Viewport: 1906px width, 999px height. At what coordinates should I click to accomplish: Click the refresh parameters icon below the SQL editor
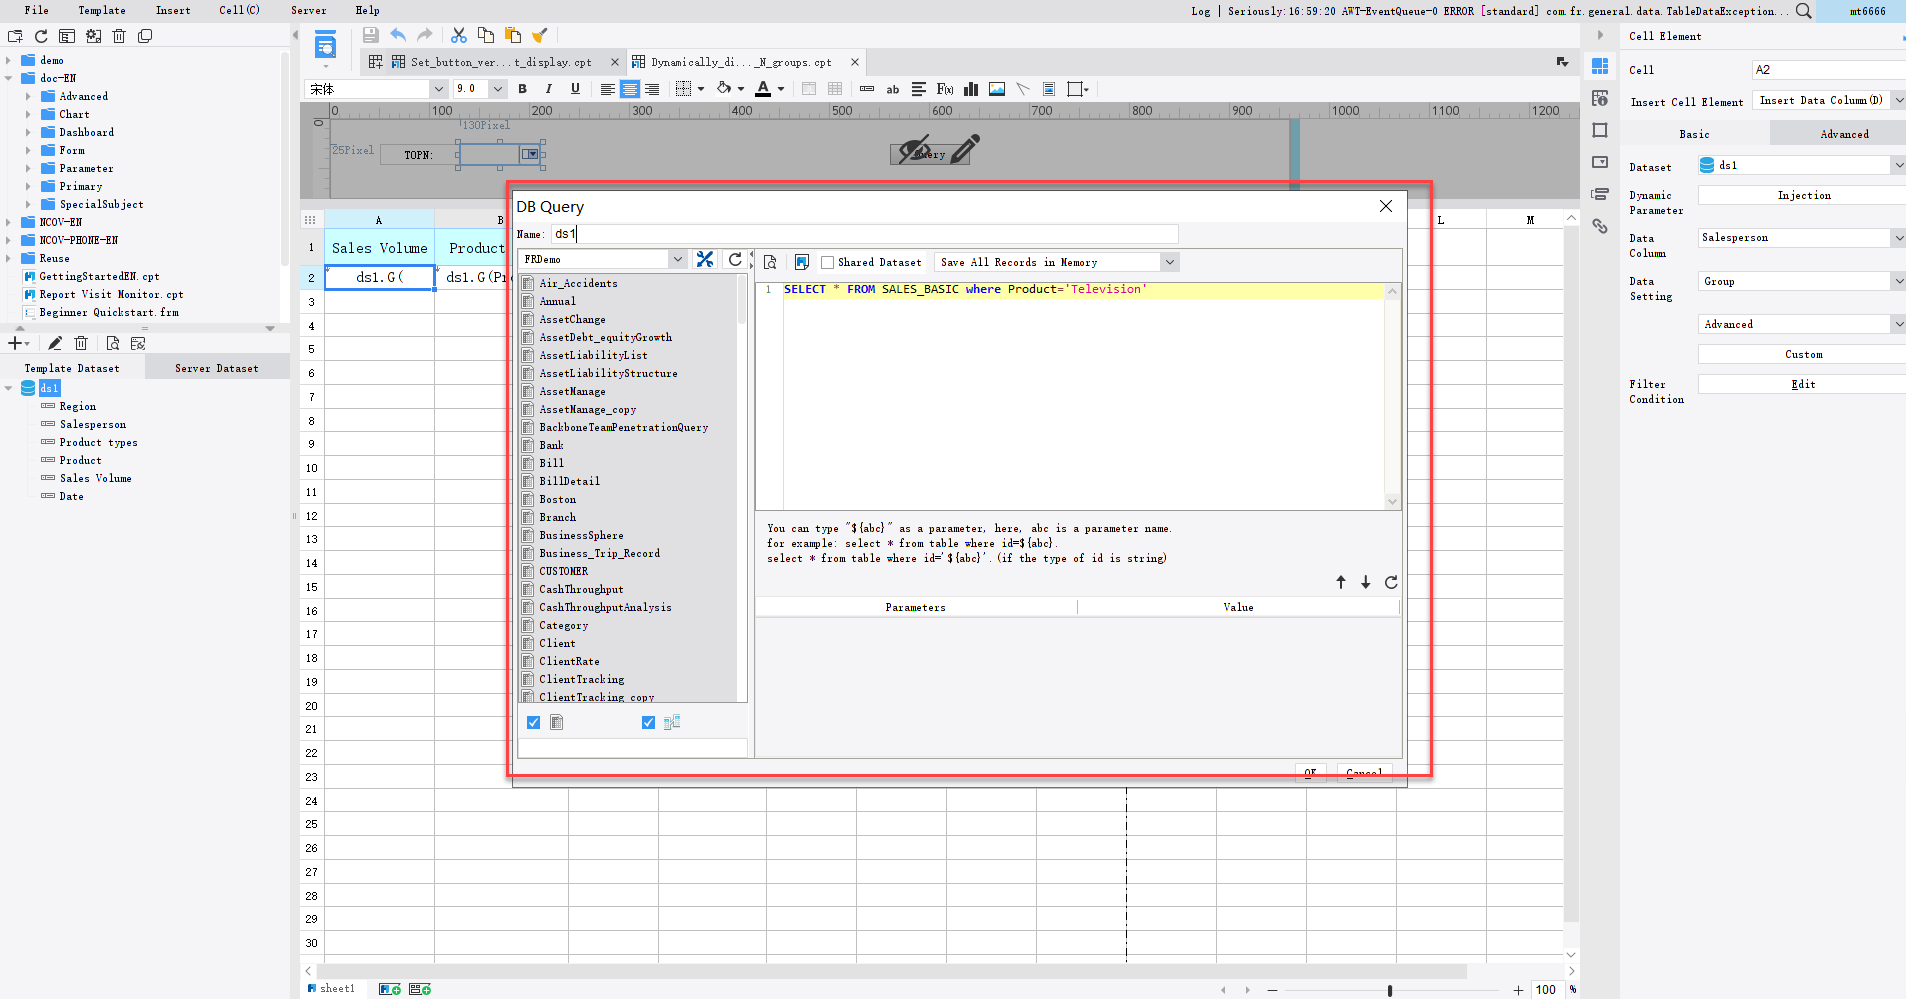[1390, 583]
